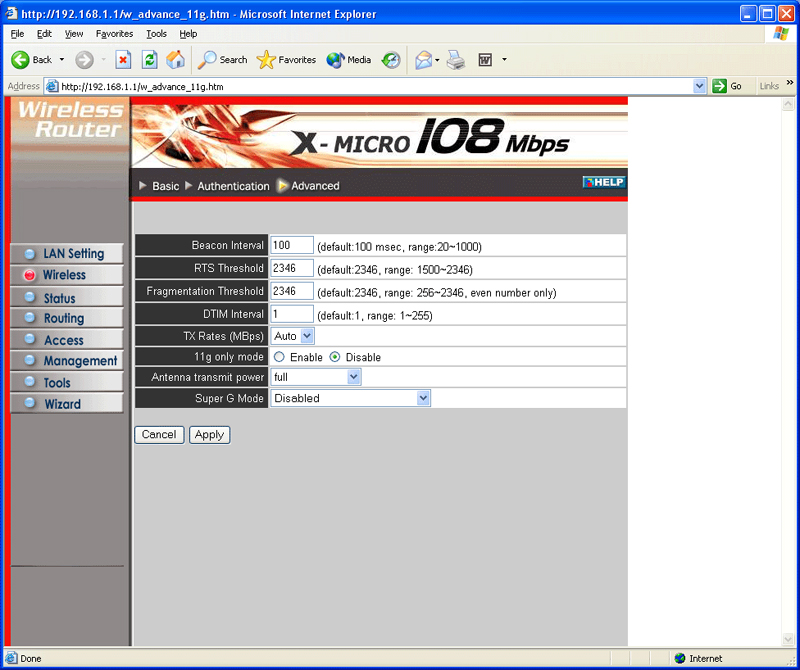Open the Search magnifier toolbar icon
This screenshot has height=670, width=800.
tap(207, 60)
